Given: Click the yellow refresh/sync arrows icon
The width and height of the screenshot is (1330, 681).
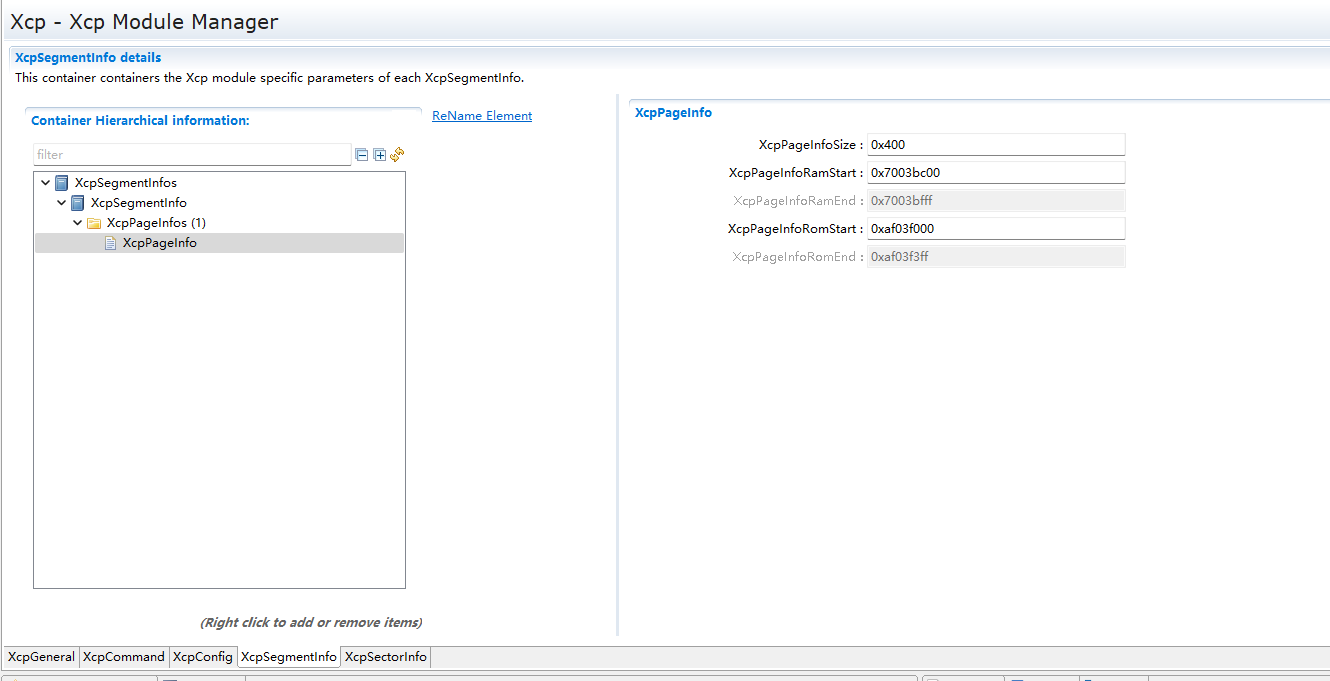Looking at the screenshot, I should point(397,154).
